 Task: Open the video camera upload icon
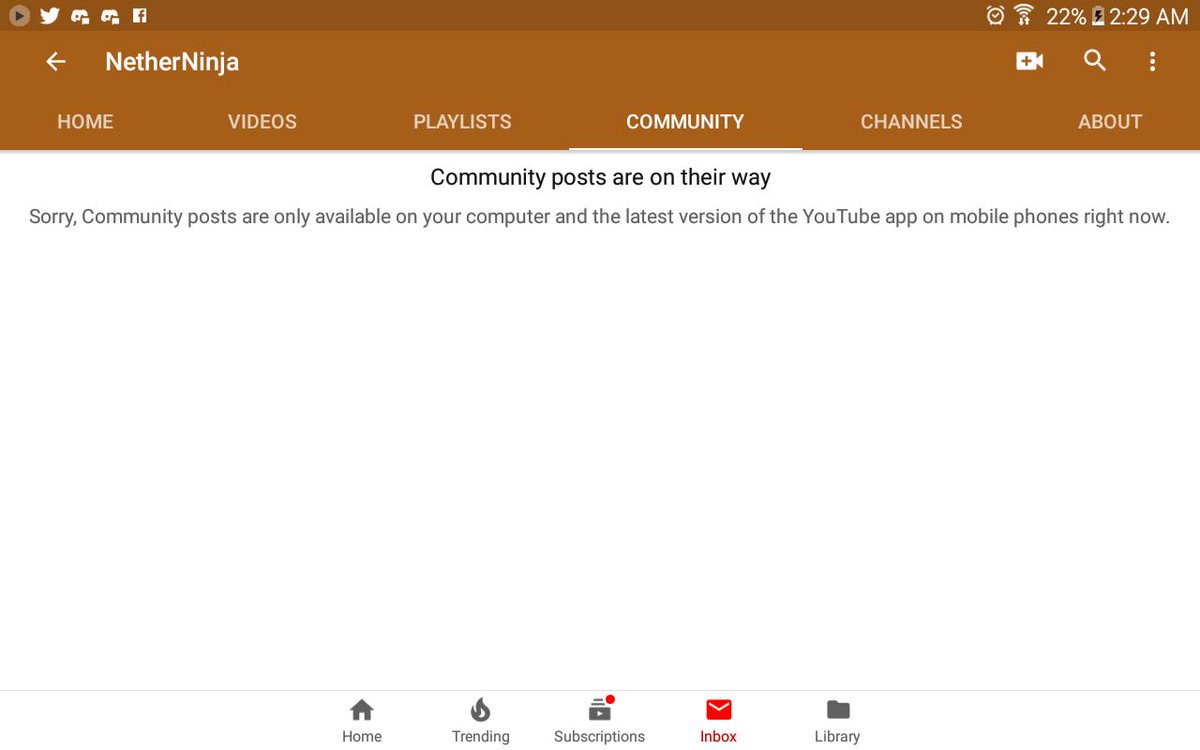coord(1029,61)
